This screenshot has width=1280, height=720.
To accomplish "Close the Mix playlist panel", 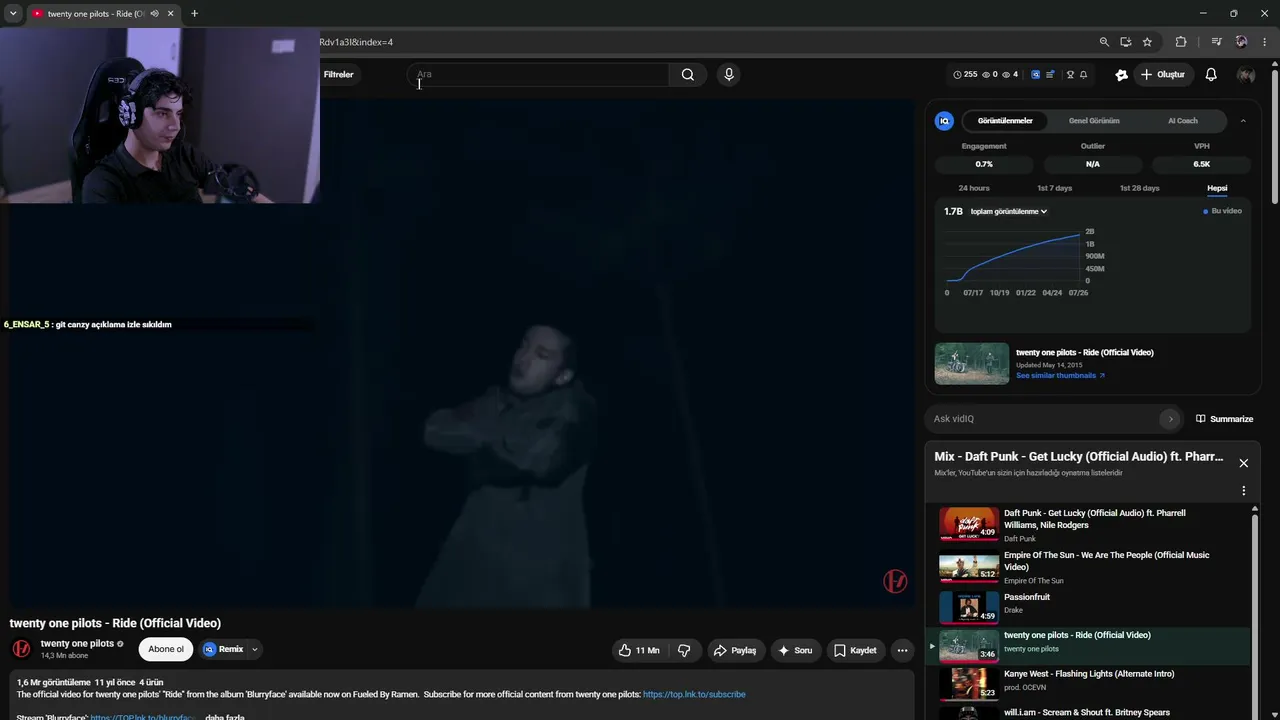I will point(1244,463).
